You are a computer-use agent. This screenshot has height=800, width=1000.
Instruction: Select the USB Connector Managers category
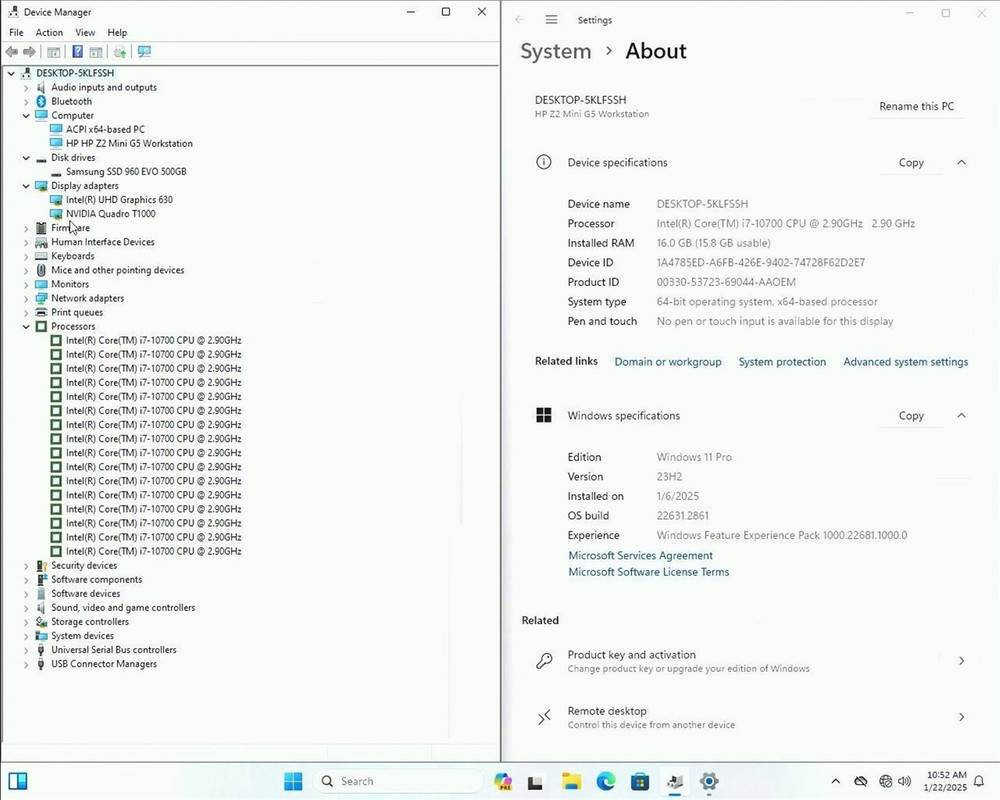(104, 663)
